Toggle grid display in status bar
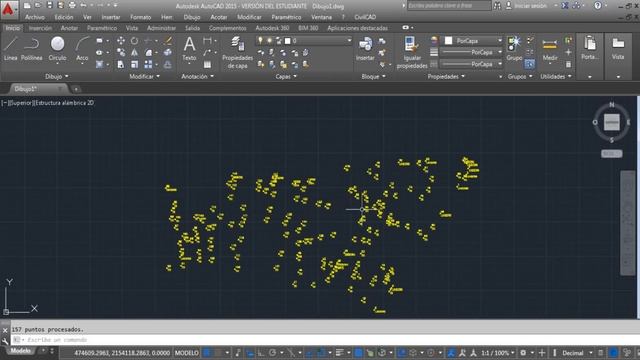Image resolution: width=640 pixels, height=360 pixels. point(207,353)
